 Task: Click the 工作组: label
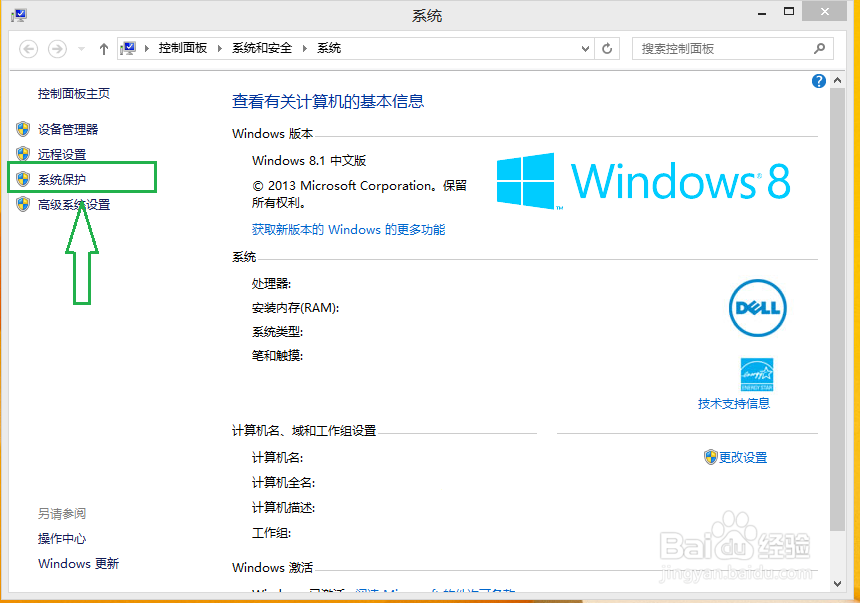(271, 533)
